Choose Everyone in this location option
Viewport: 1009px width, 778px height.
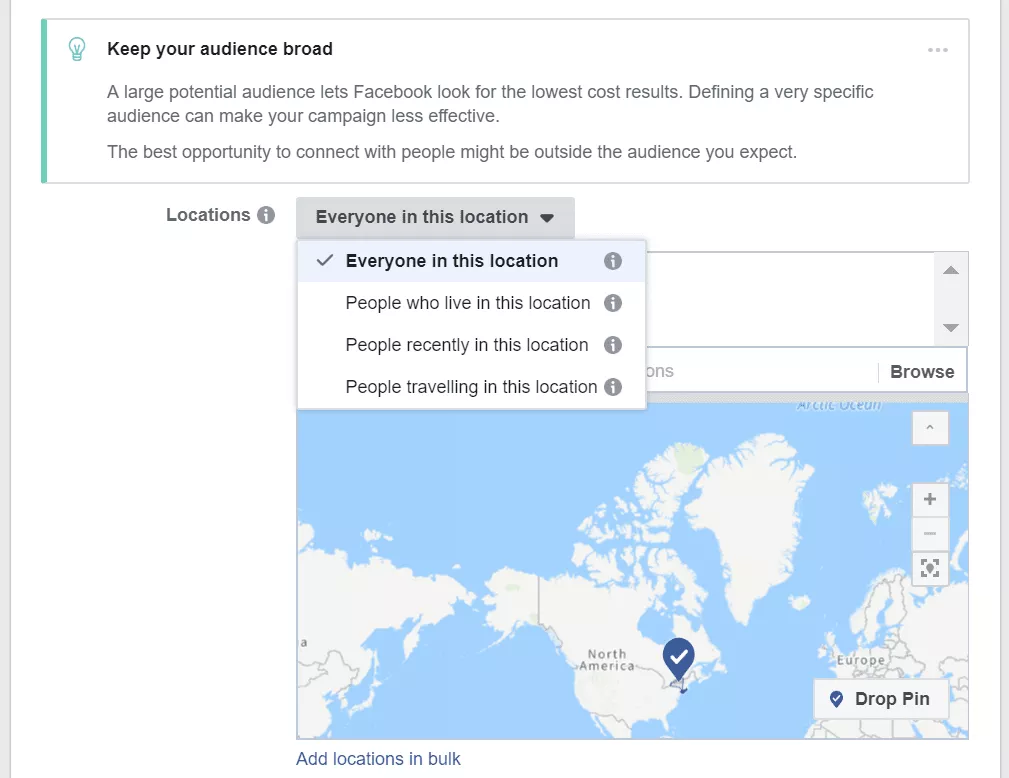pos(452,261)
